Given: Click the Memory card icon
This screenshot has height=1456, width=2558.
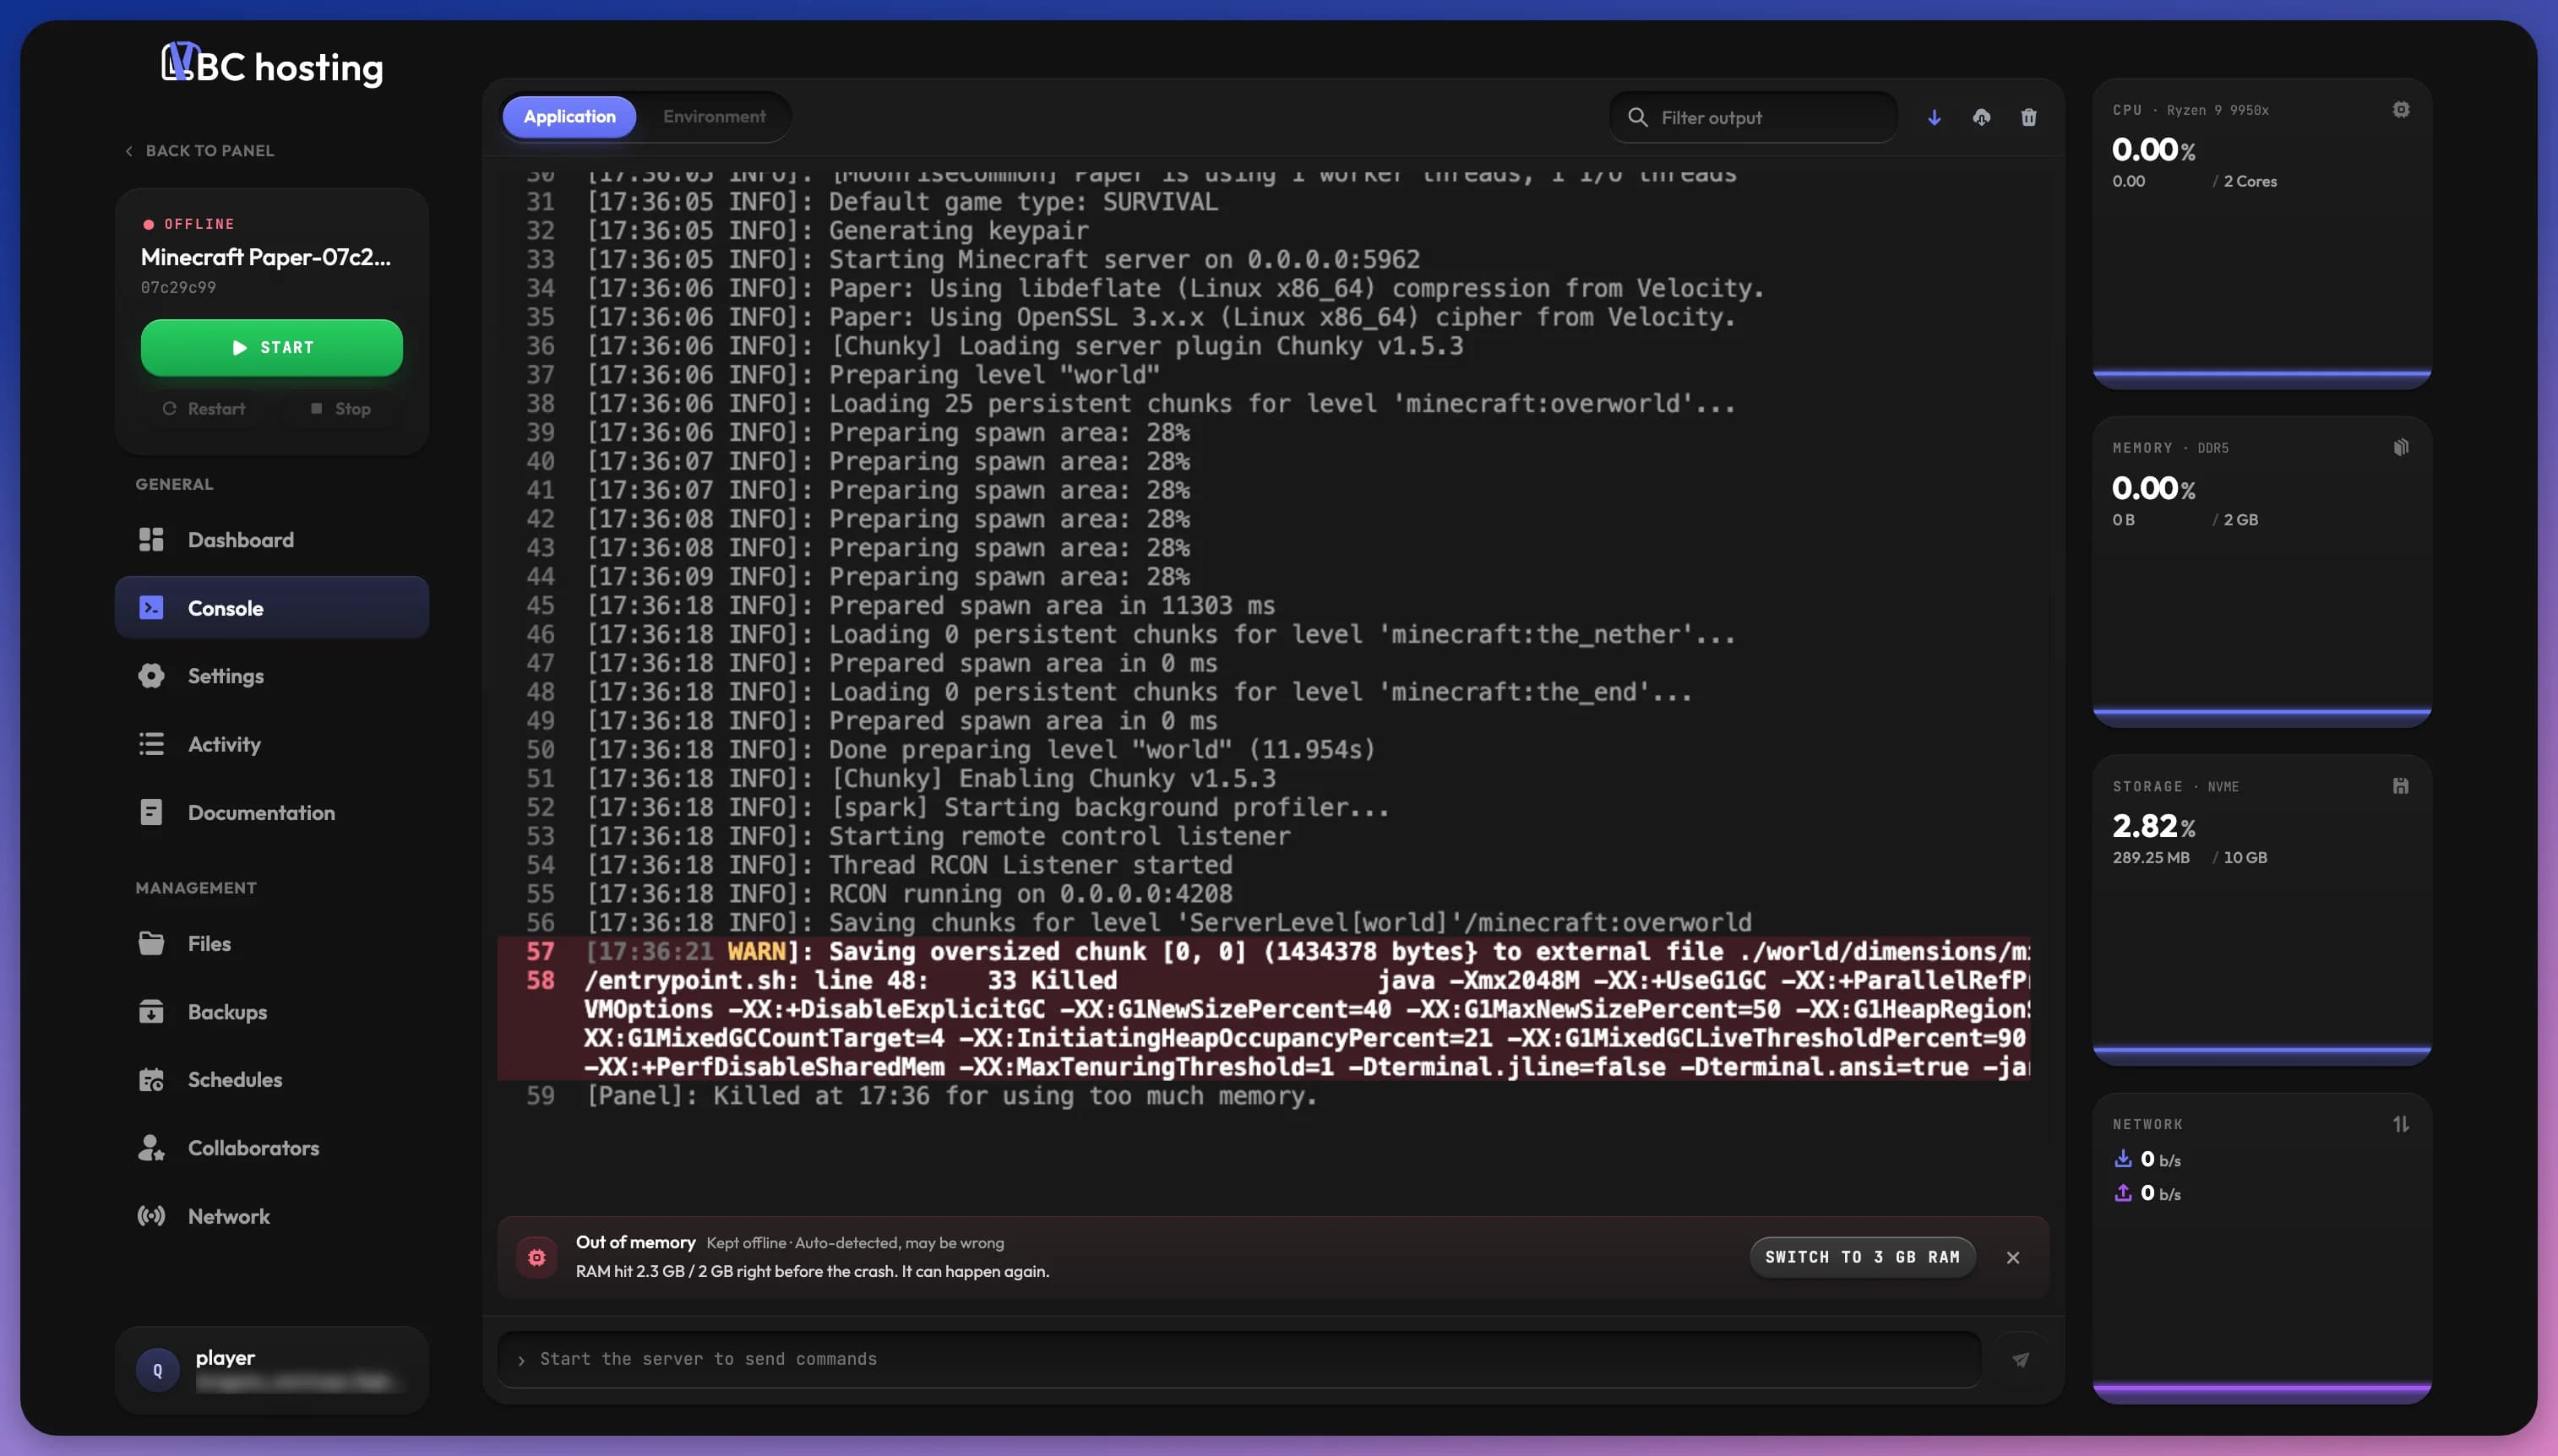Looking at the screenshot, I should pyautogui.click(x=2400, y=447).
